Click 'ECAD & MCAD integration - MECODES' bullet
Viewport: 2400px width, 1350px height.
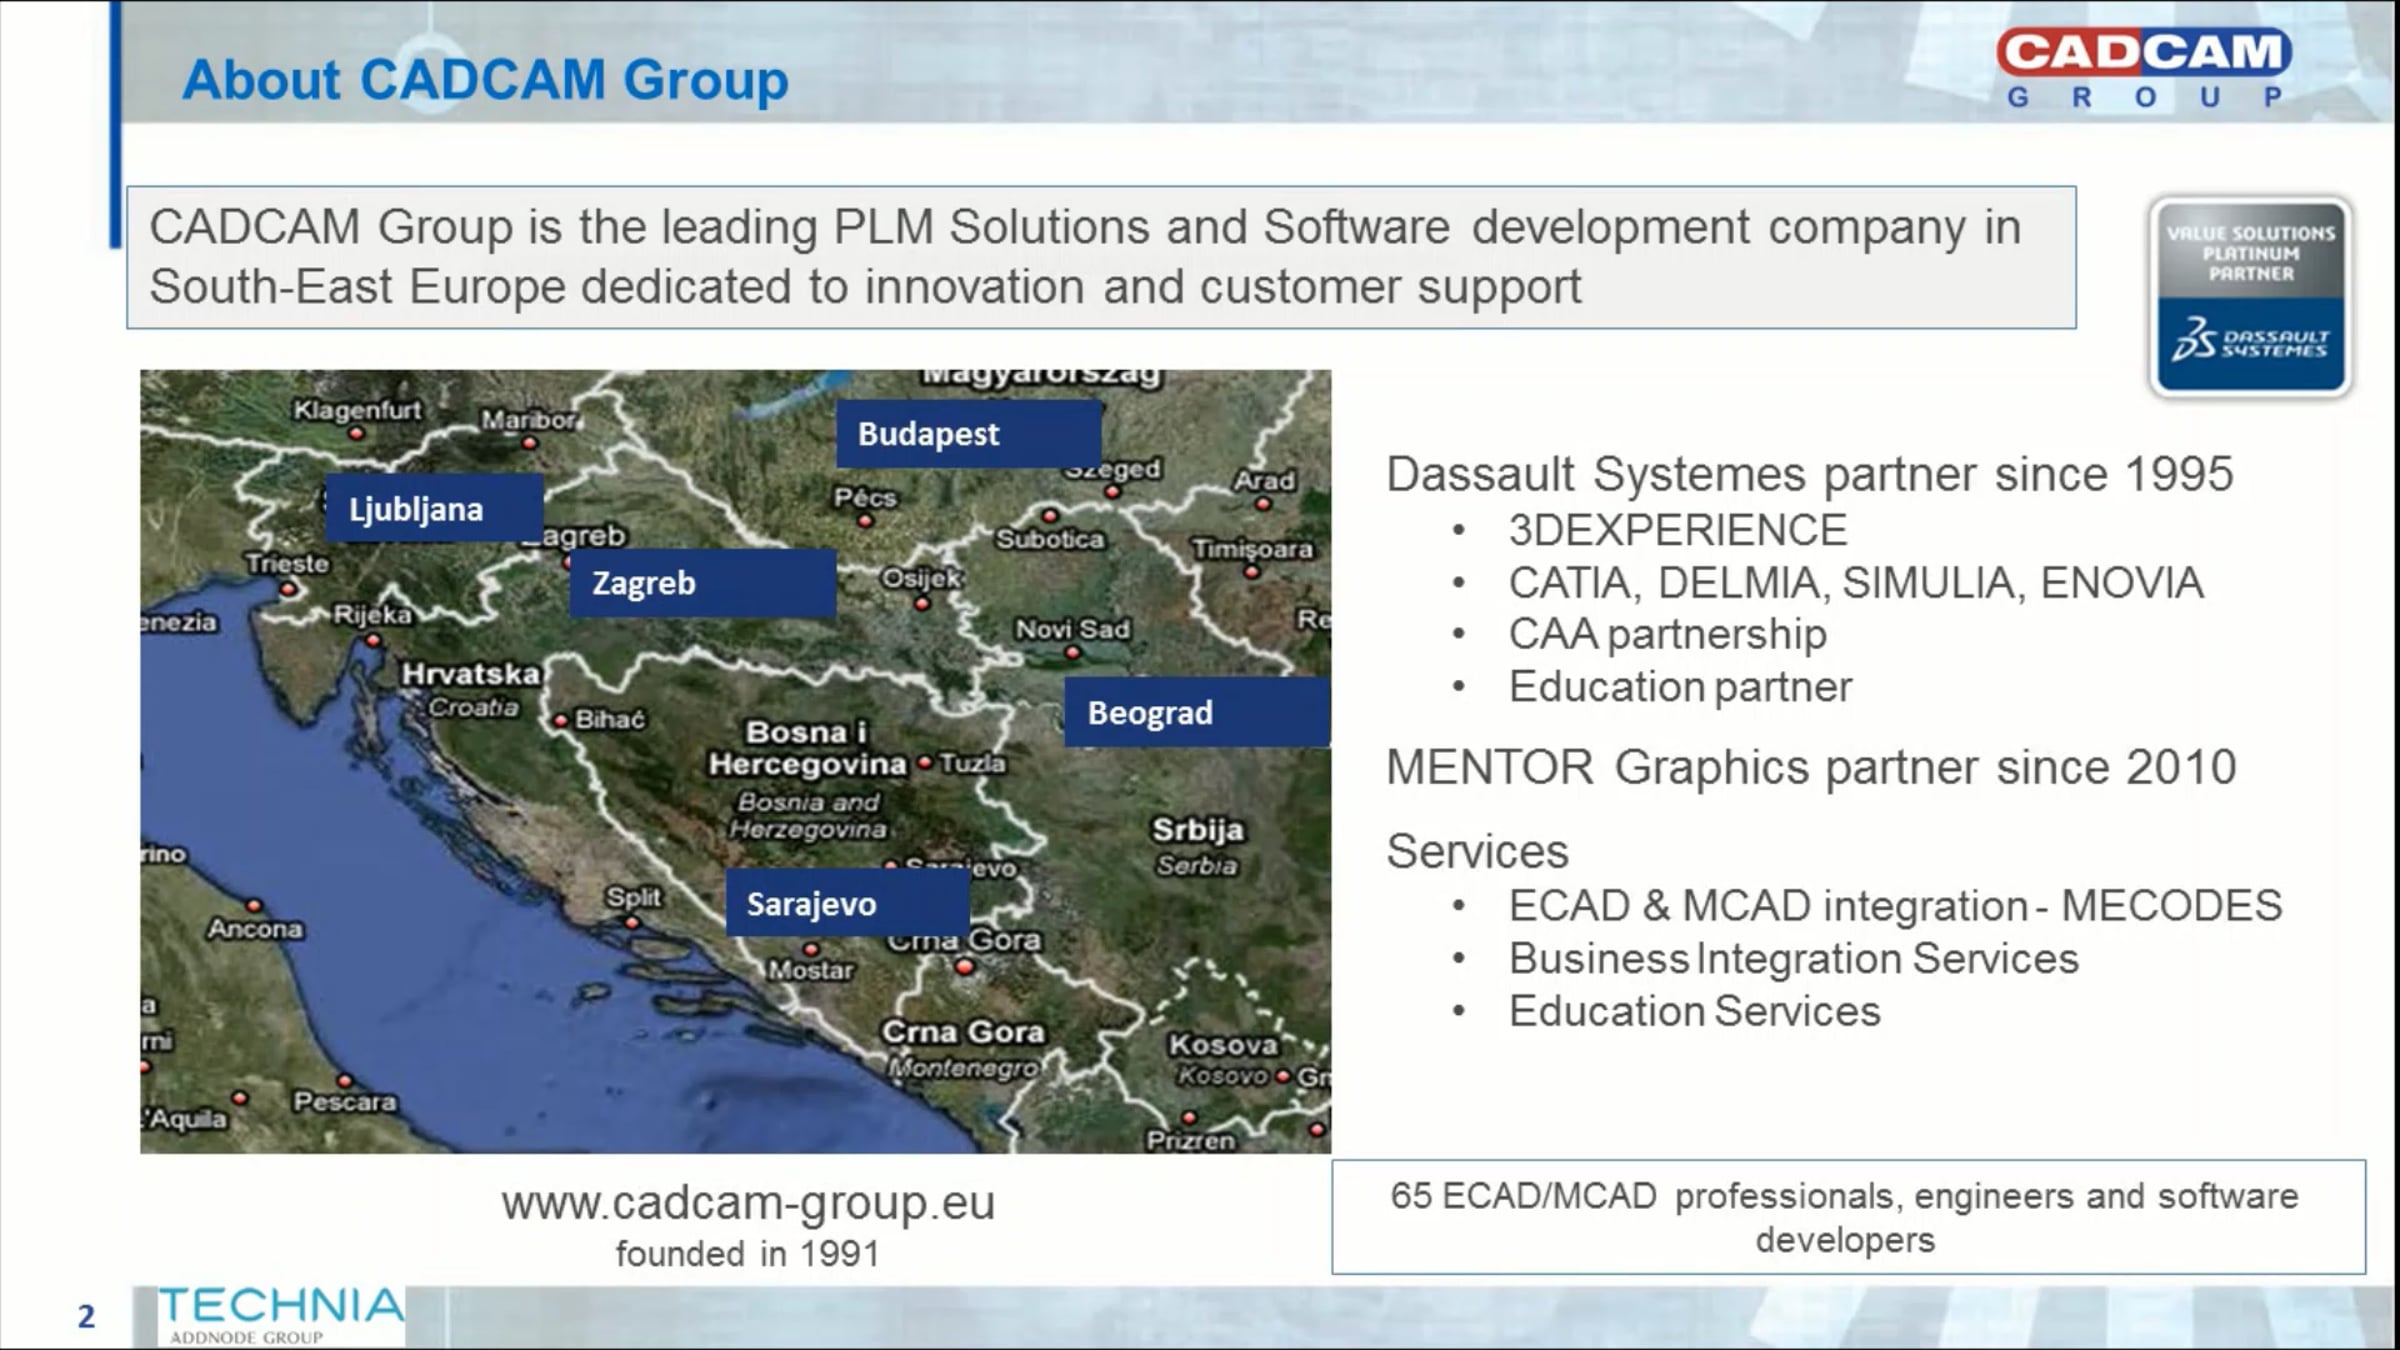pos(1895,906)
